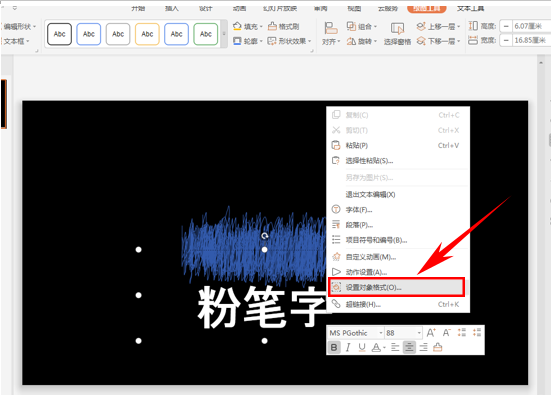Viewport: 551px width, 395px height.
Task: Click the rotation handle above the text box
Action: point(265,236)
